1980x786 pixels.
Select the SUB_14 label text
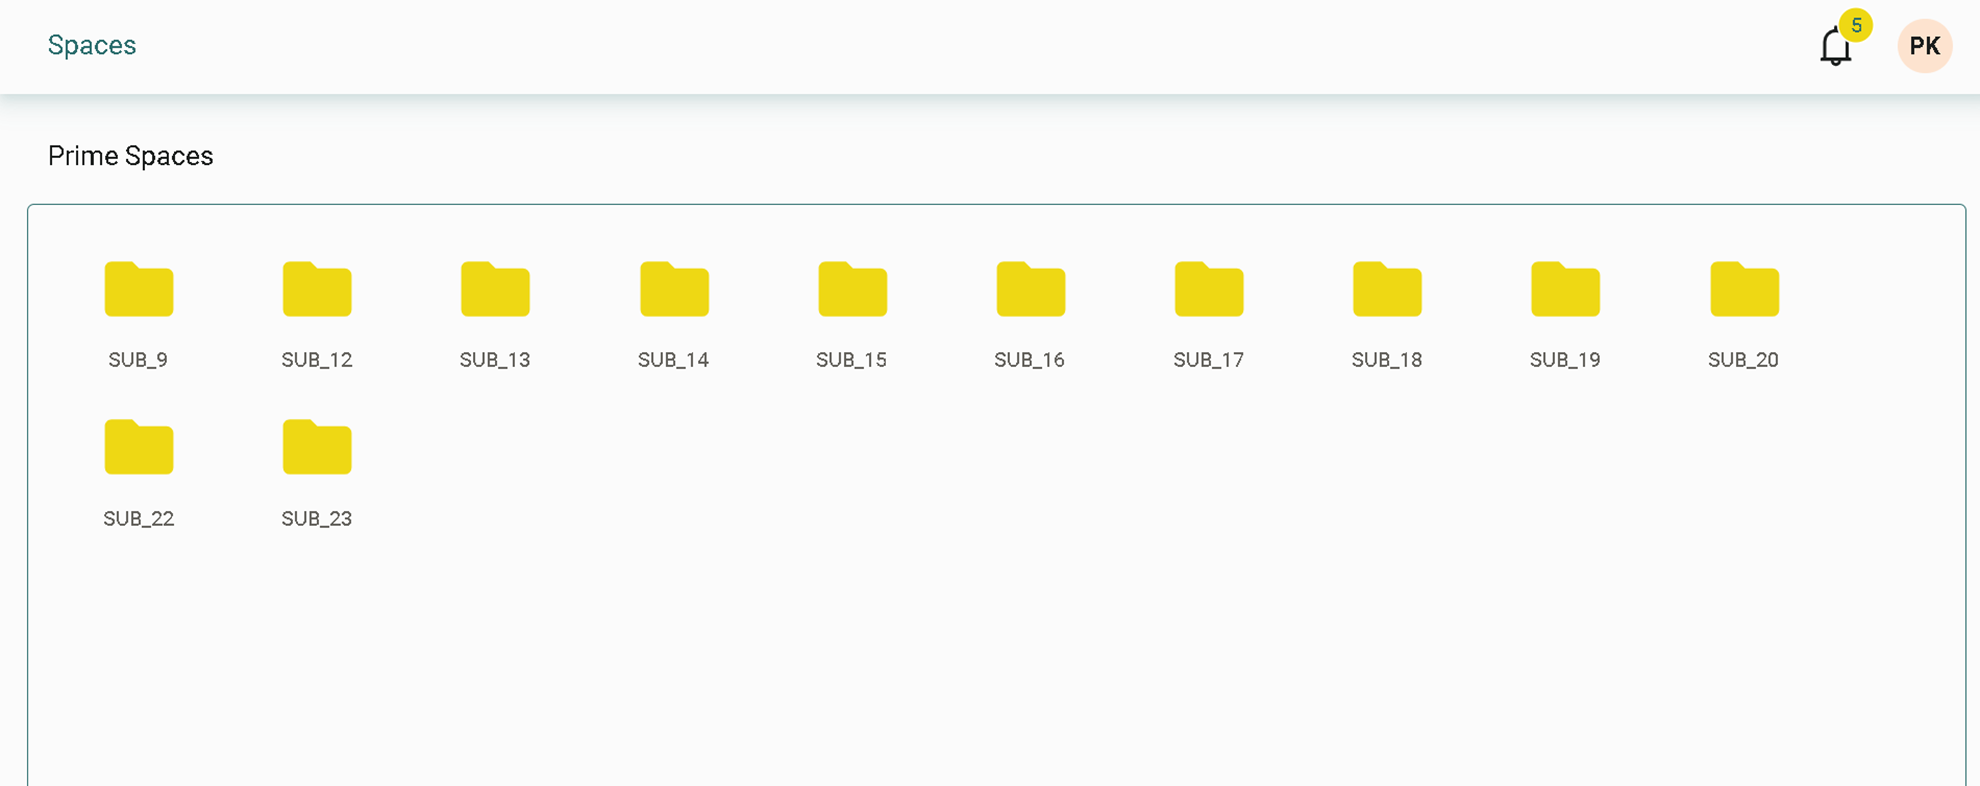674,360
